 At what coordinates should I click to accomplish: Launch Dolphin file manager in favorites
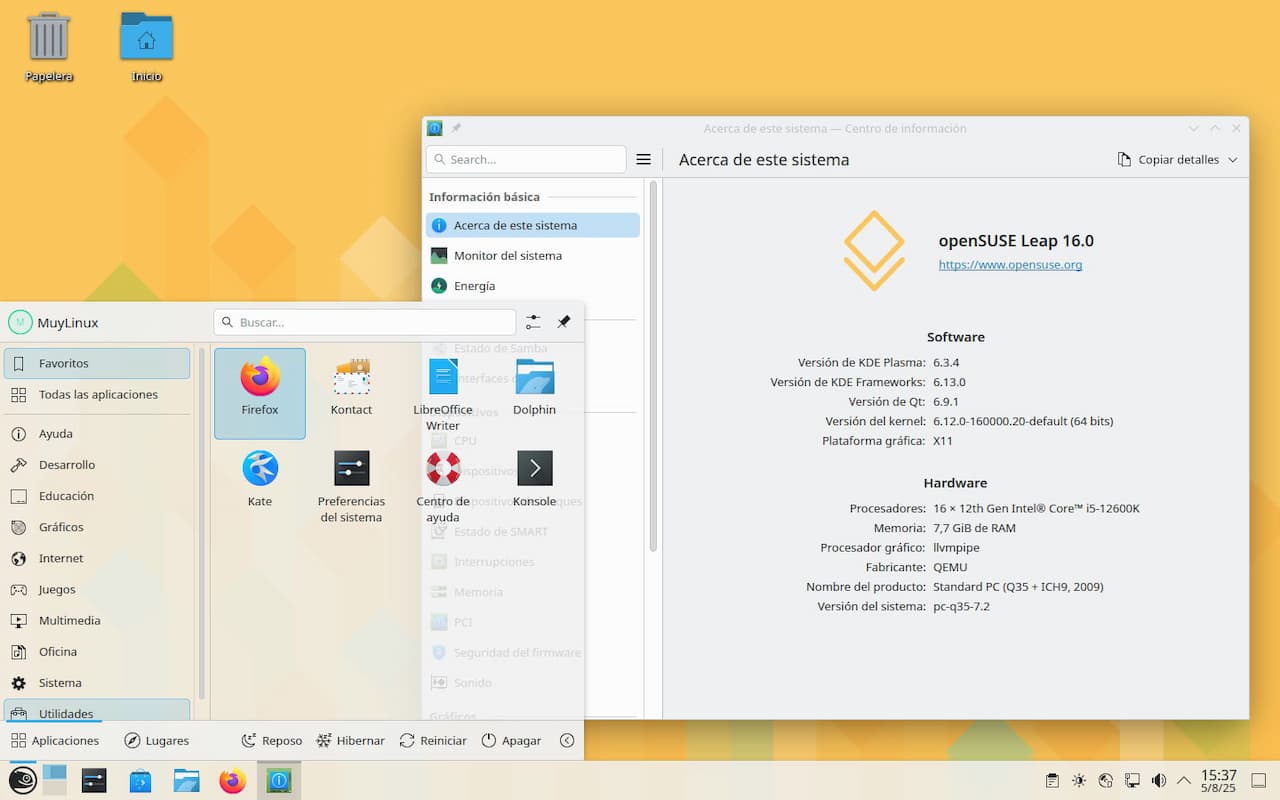534,378
